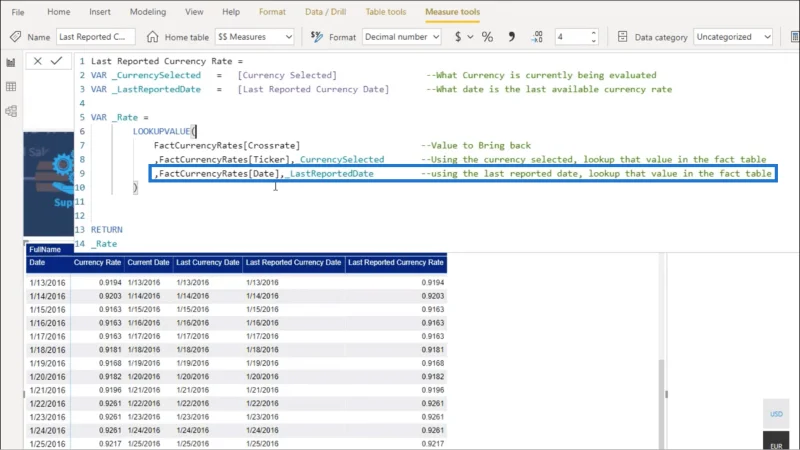Switch to the Home ribbon tab
This screenshot has width=800, height=450.
(59, 12)
